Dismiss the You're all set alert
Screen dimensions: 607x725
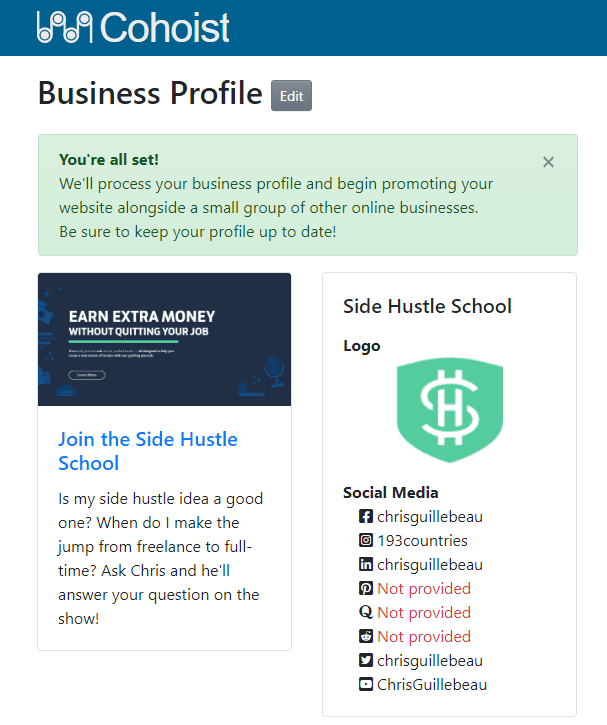[548, 162]
